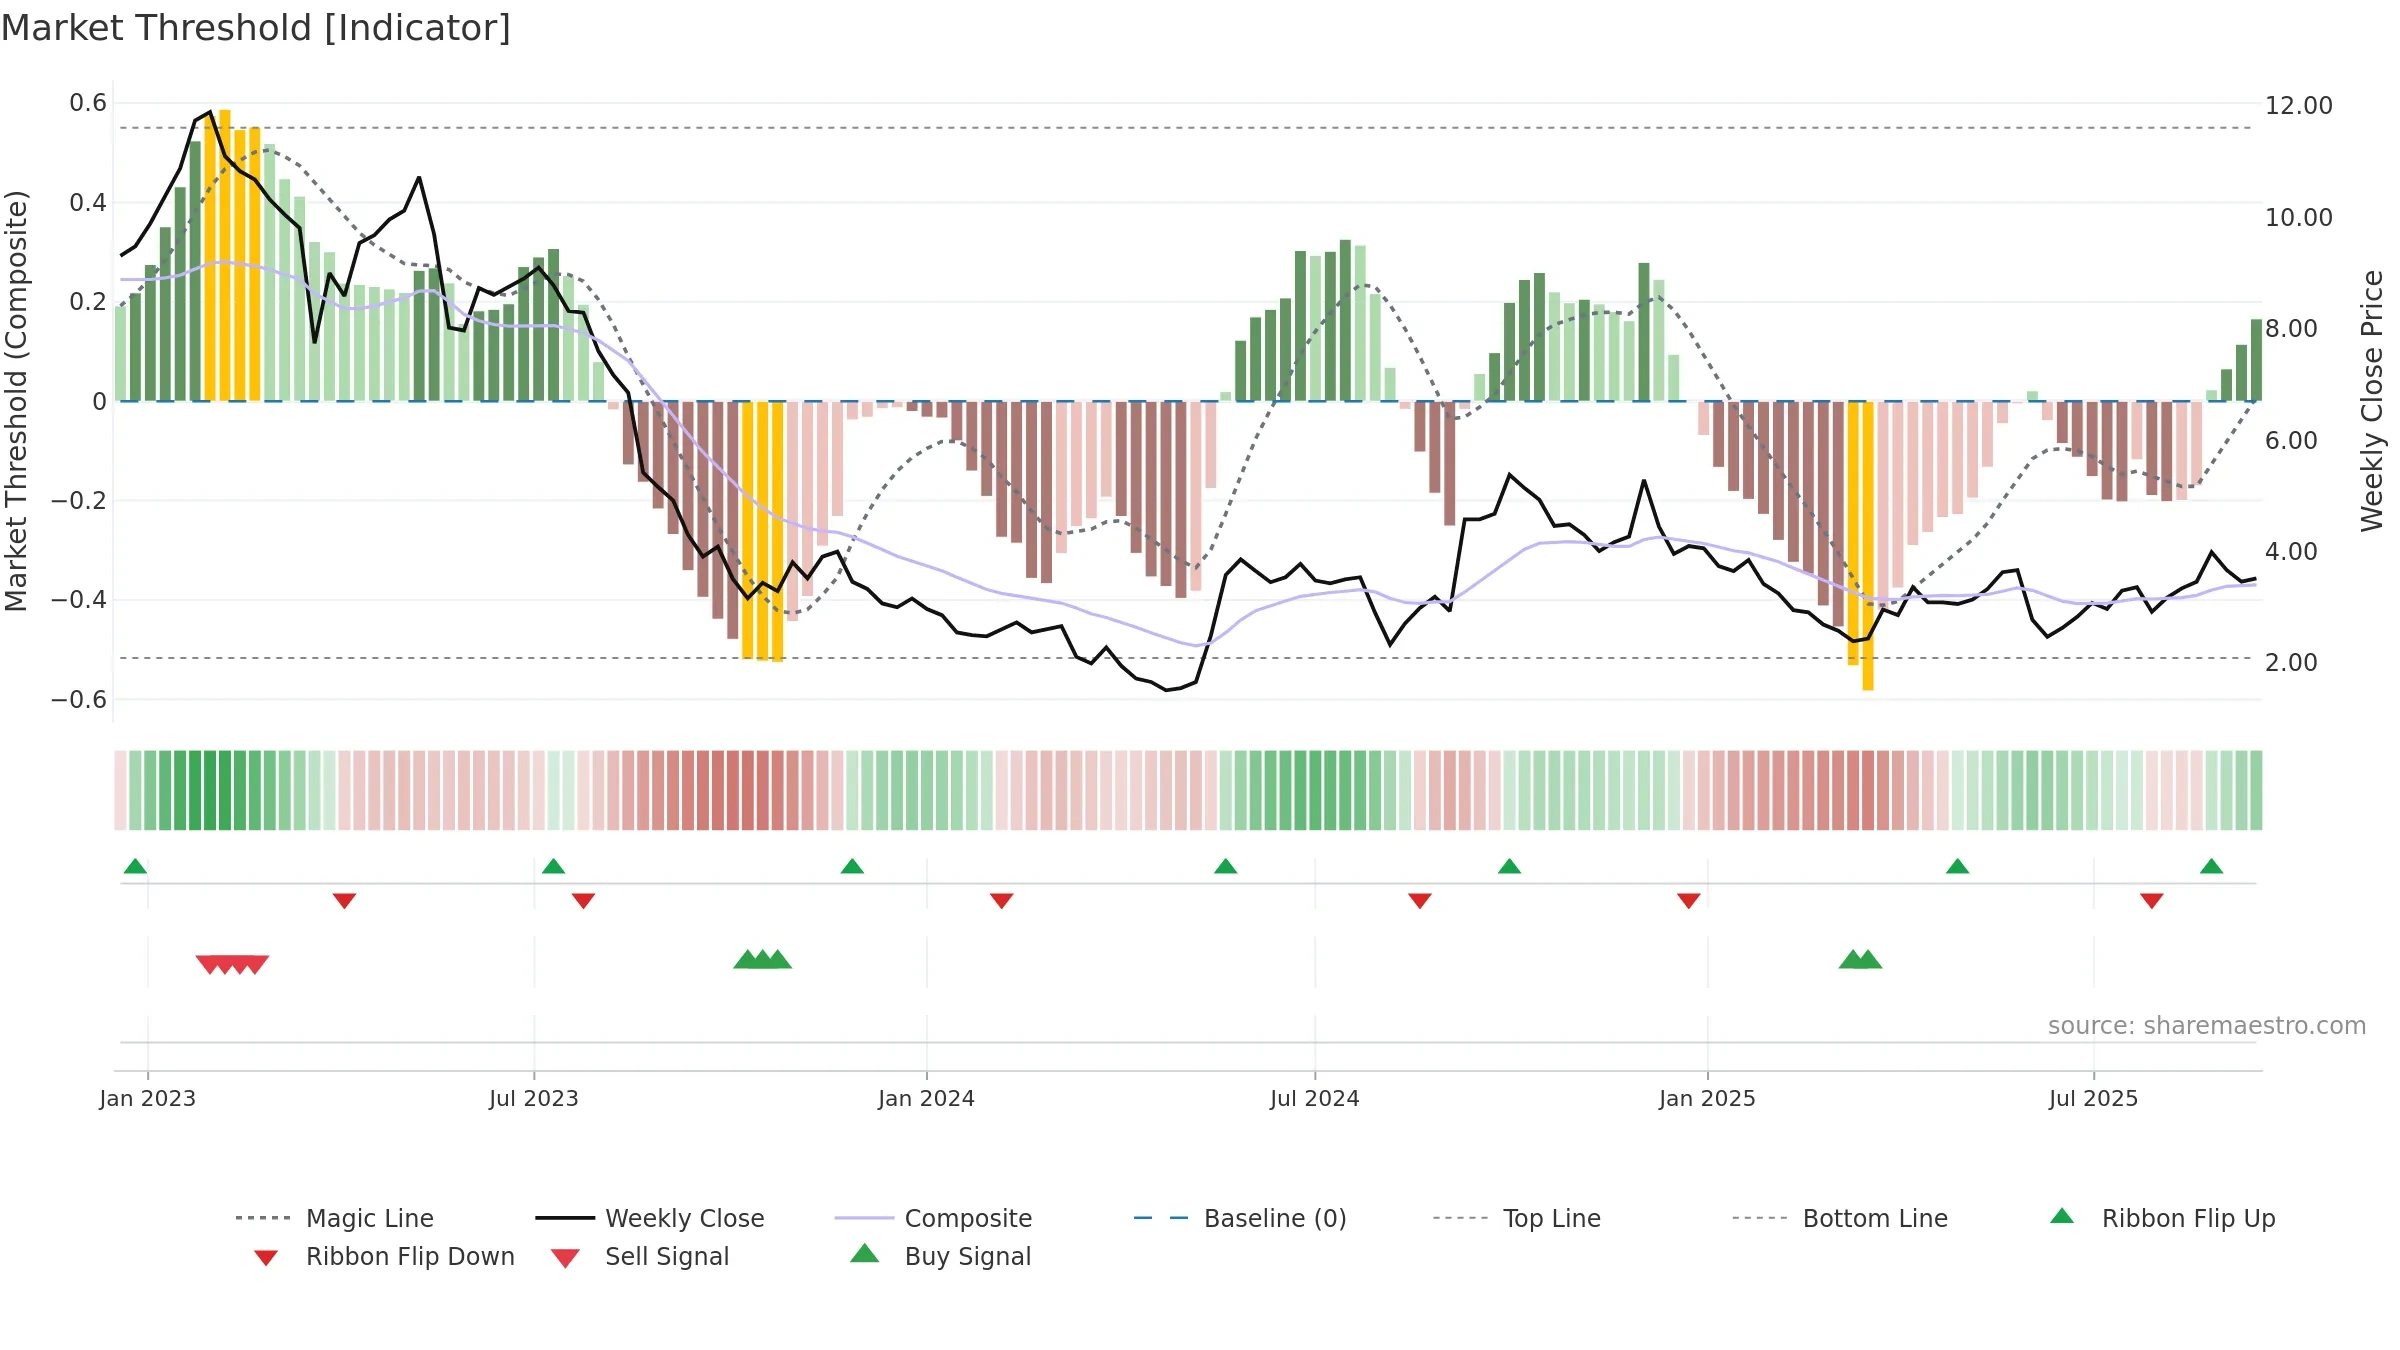
Task: Toggle the Bottom Line legend entry
Action: coord(1840,1218)
